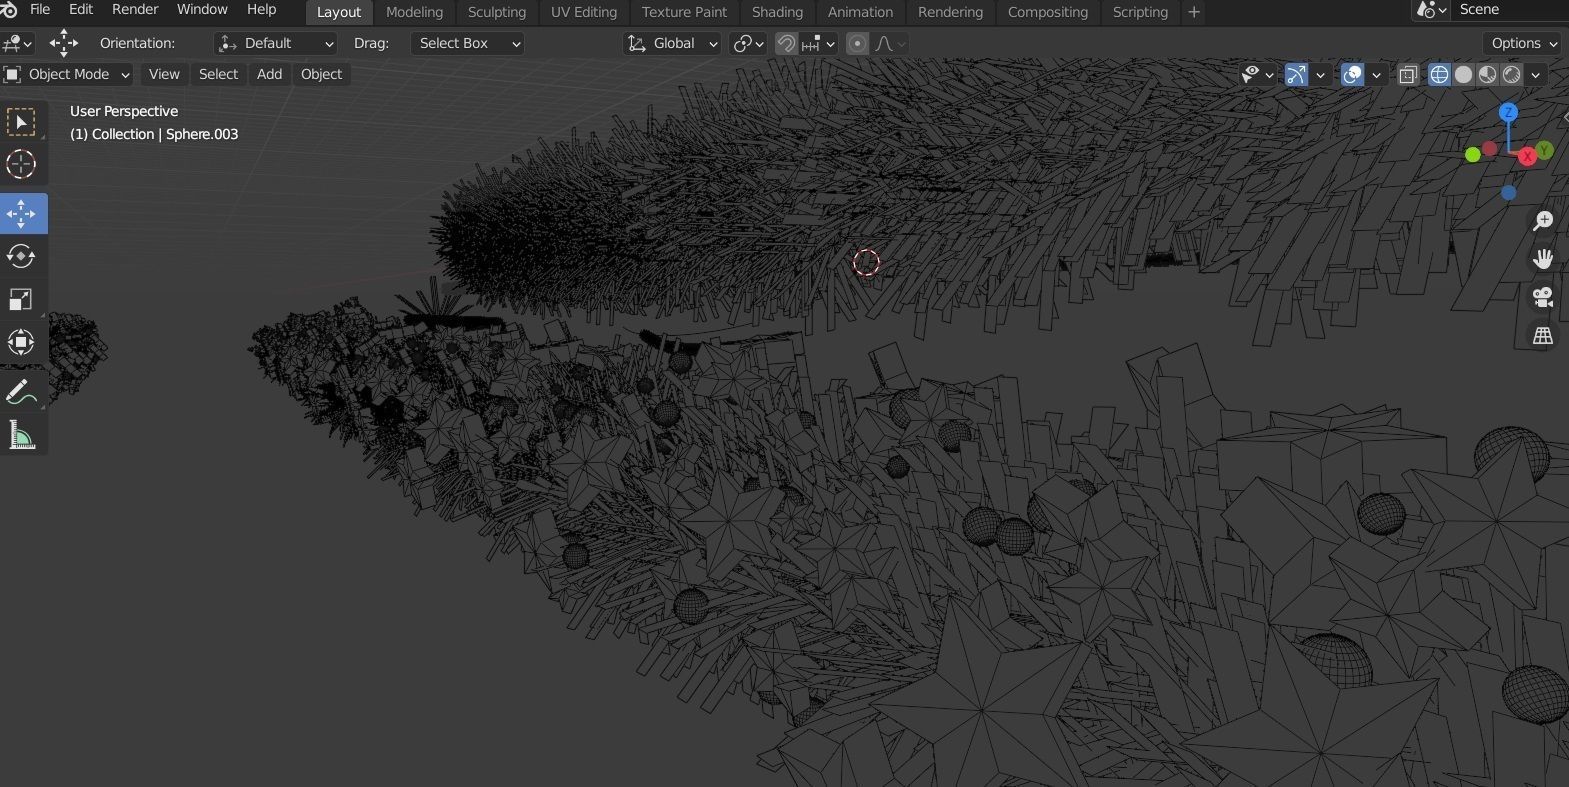Open the viewport Add menu
Screen dimensions: 1569x787
(x=269, y=74)
